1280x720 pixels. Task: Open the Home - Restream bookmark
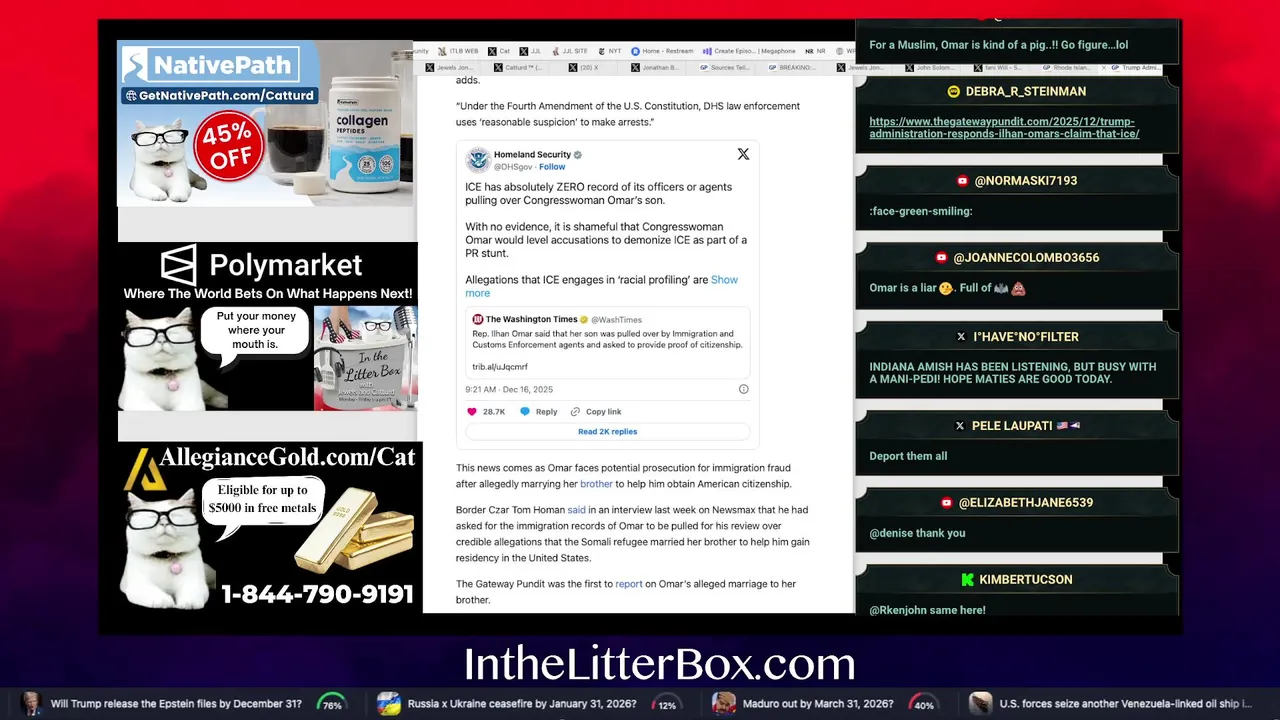(x=662, y=51)
